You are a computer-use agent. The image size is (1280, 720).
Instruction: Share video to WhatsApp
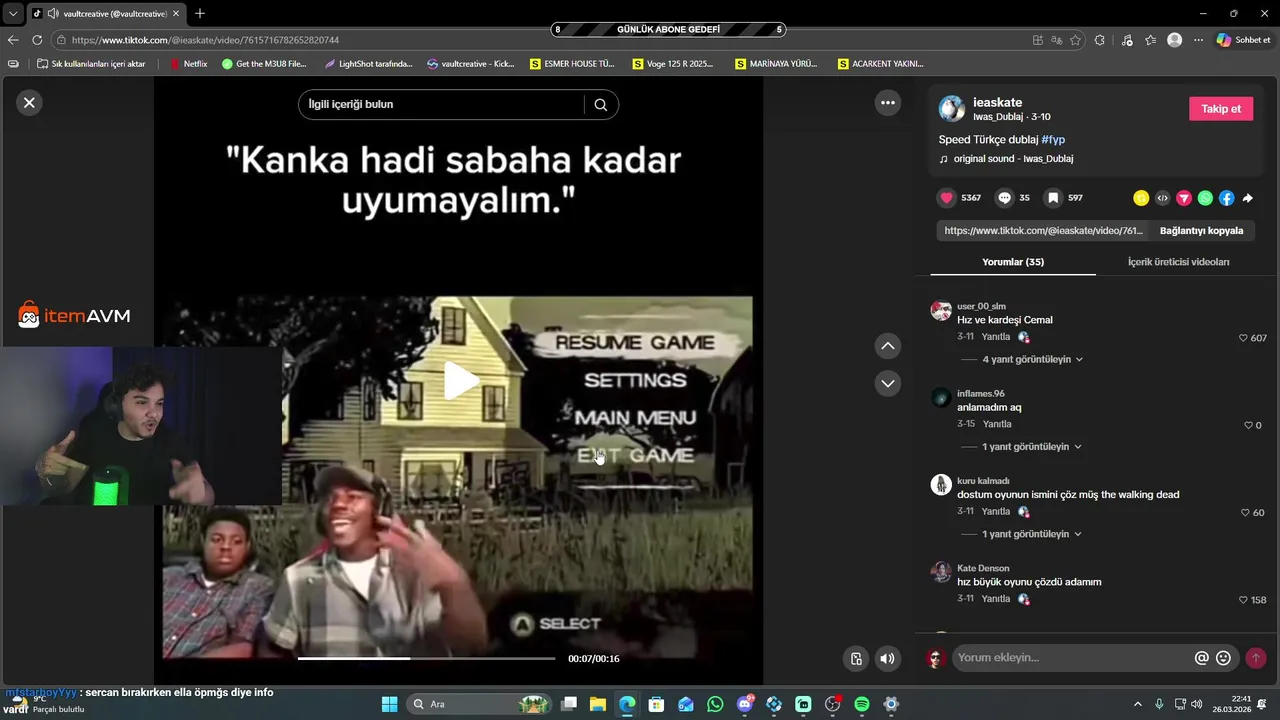pos(1205,198)
